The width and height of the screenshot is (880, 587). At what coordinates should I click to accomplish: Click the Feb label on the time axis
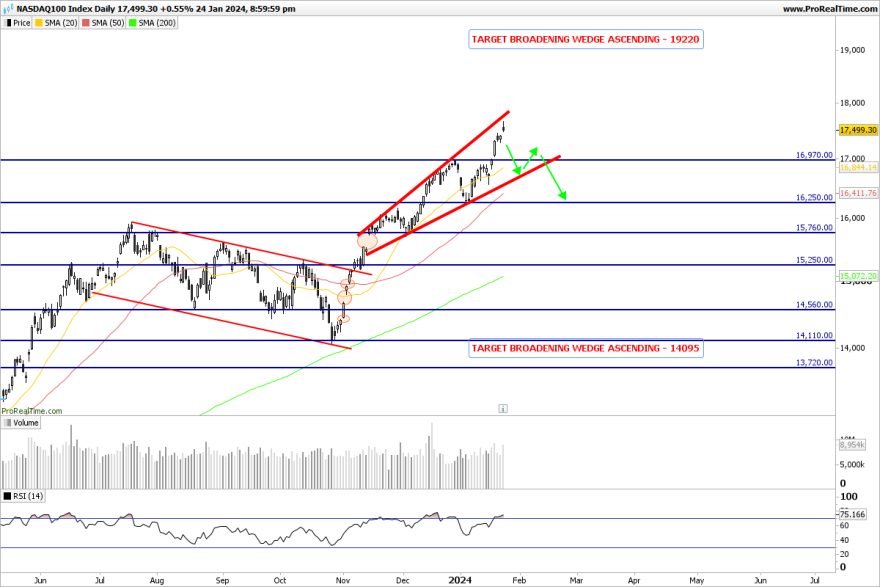click(519, 580)
